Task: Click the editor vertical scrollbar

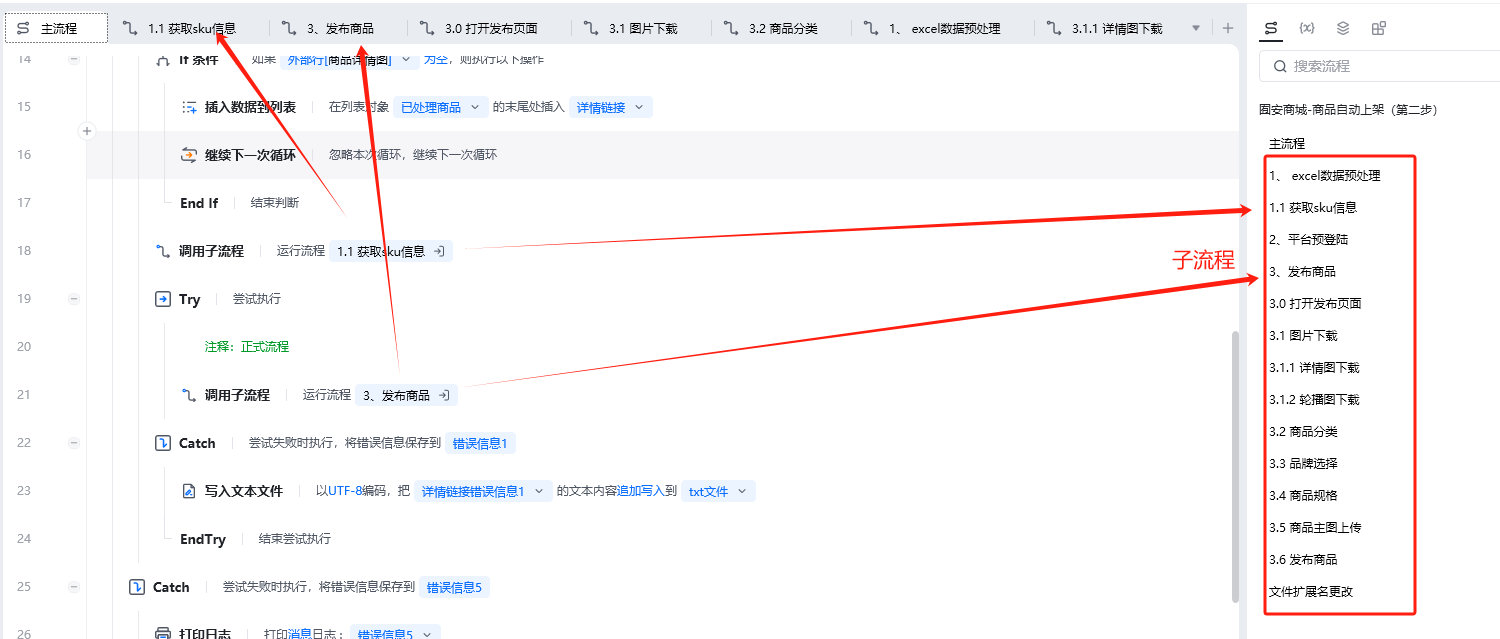Action: click(x=1234, y=465)
